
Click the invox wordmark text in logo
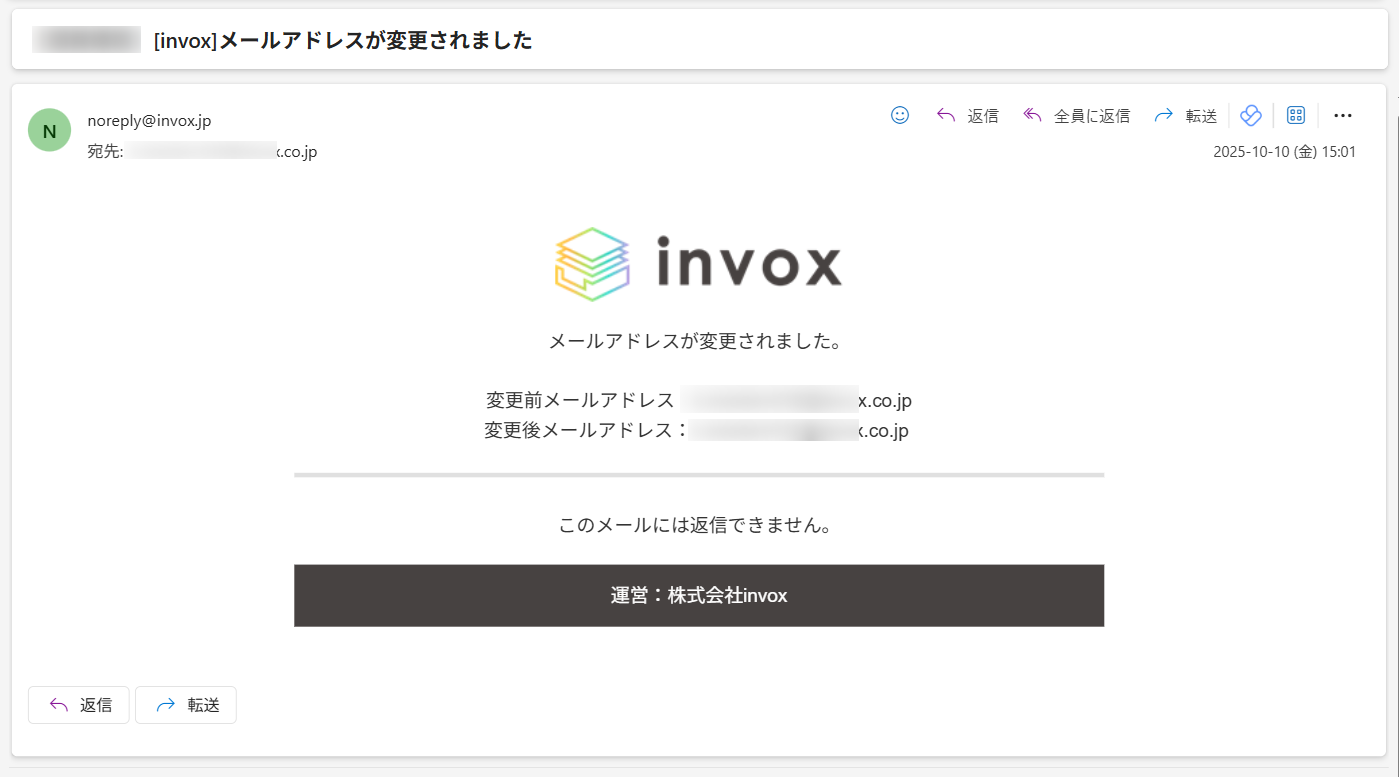coord(749,264)
